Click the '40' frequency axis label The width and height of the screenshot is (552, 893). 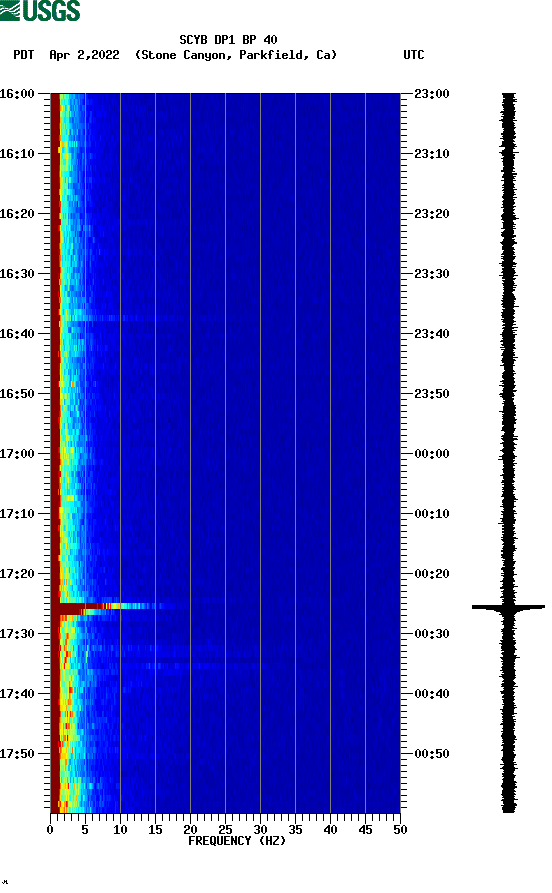point(330,830)
